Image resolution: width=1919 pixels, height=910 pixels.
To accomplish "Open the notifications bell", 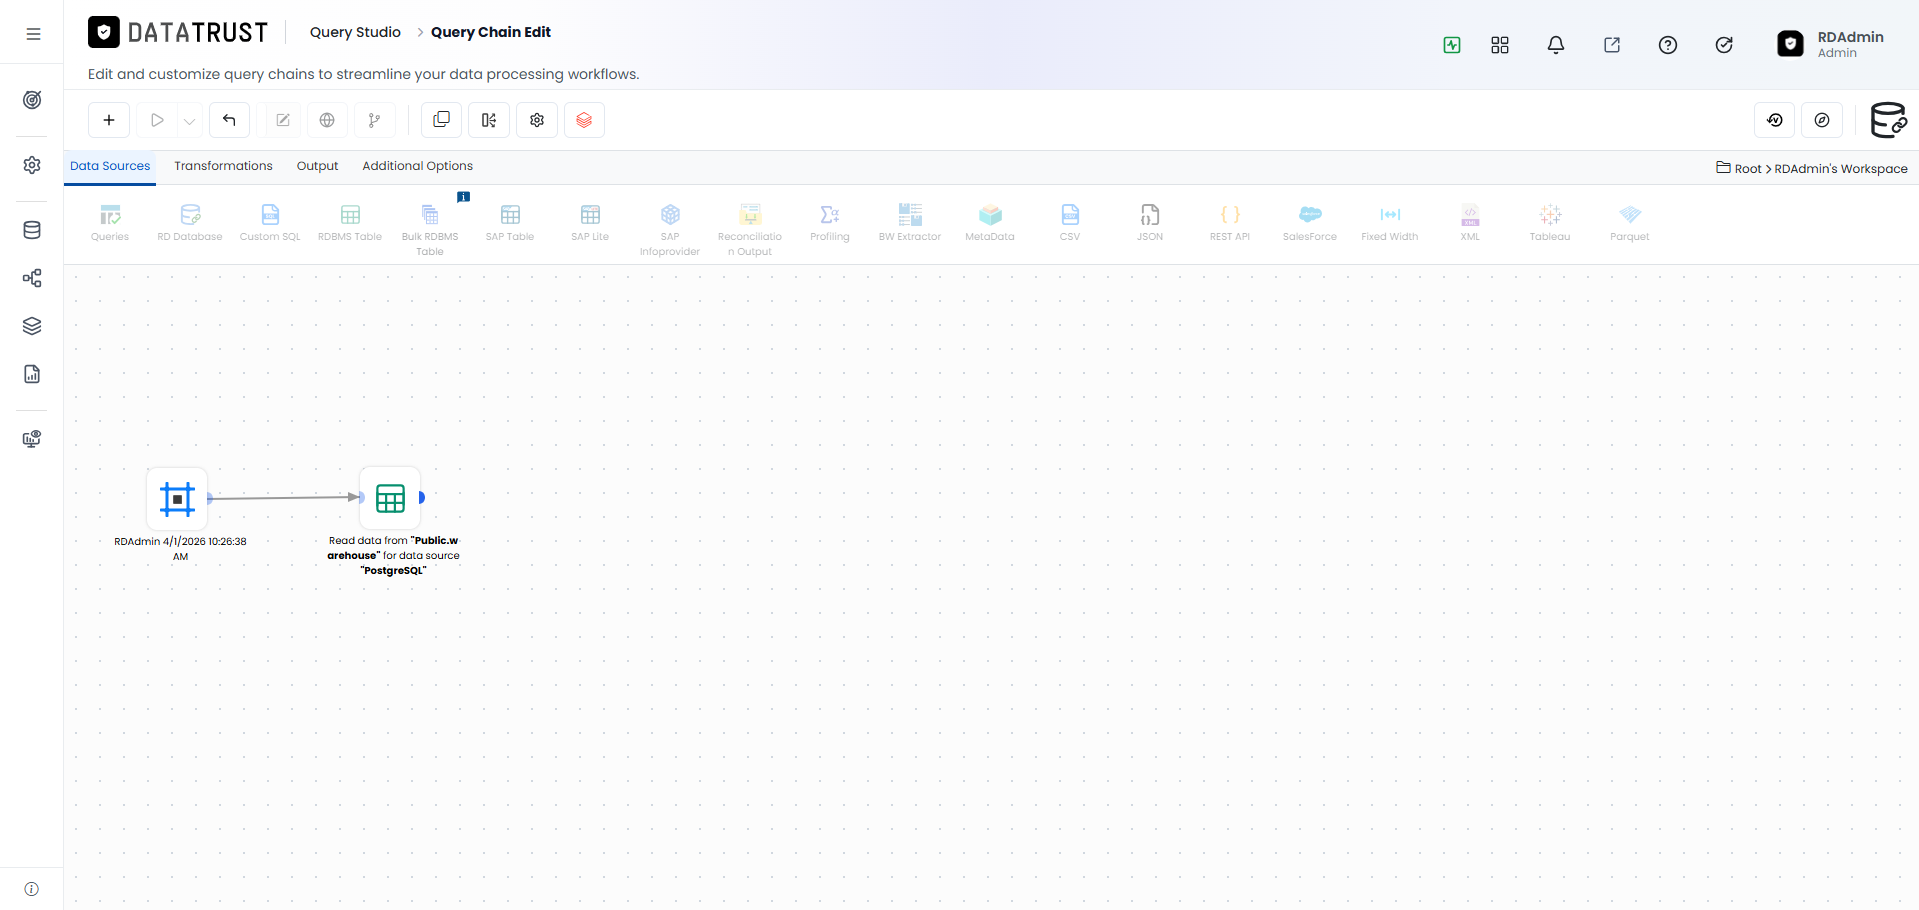I will tap(1556, 45).
